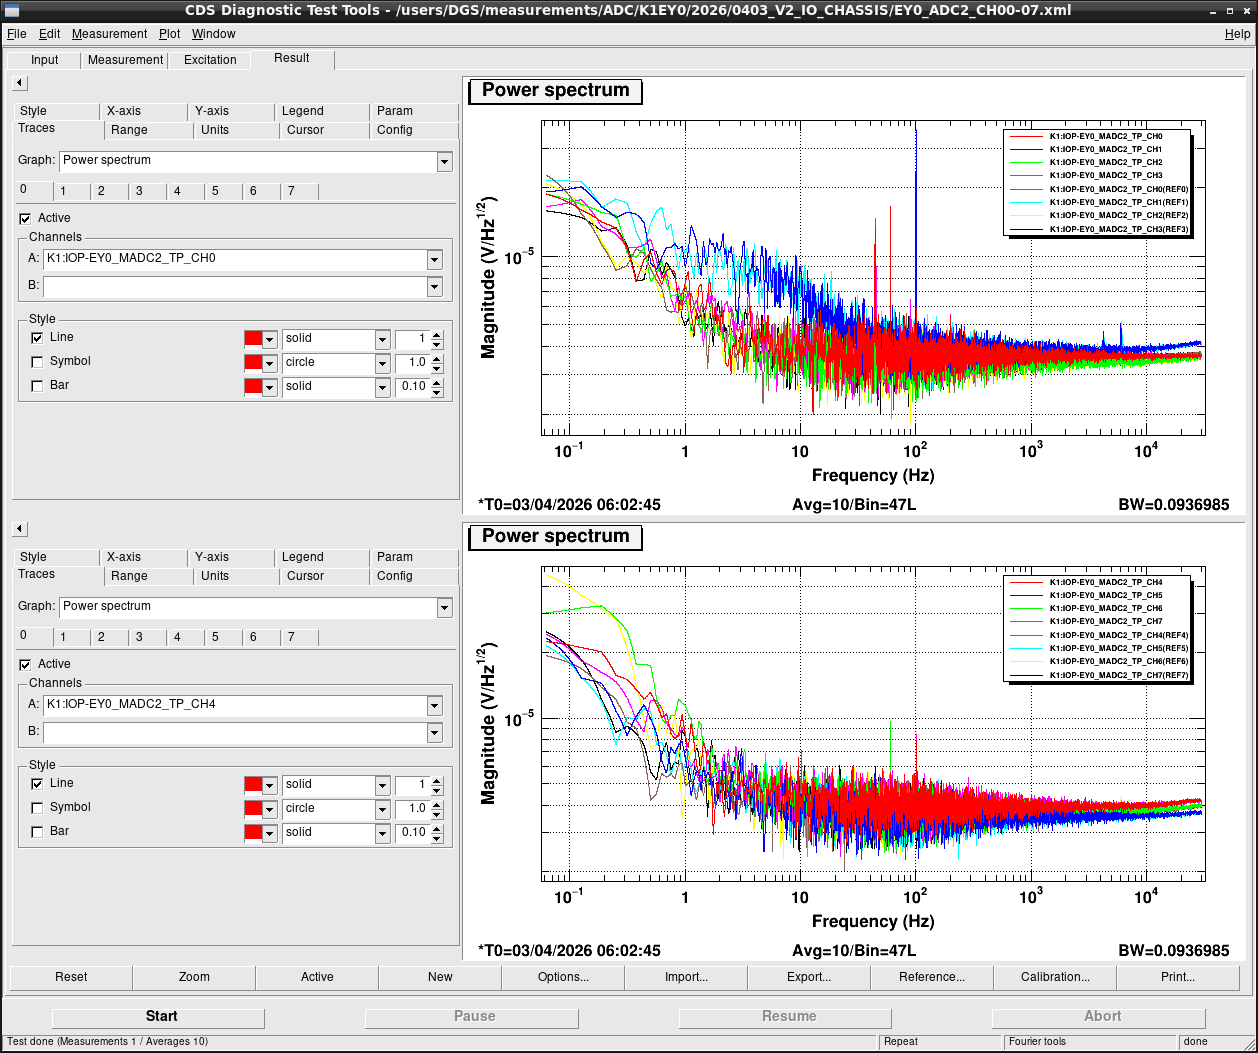Open color dropdown arrow beside upper Line swatch
1258x1053 pixels.
pyautogui.click(x=269, y=339)
